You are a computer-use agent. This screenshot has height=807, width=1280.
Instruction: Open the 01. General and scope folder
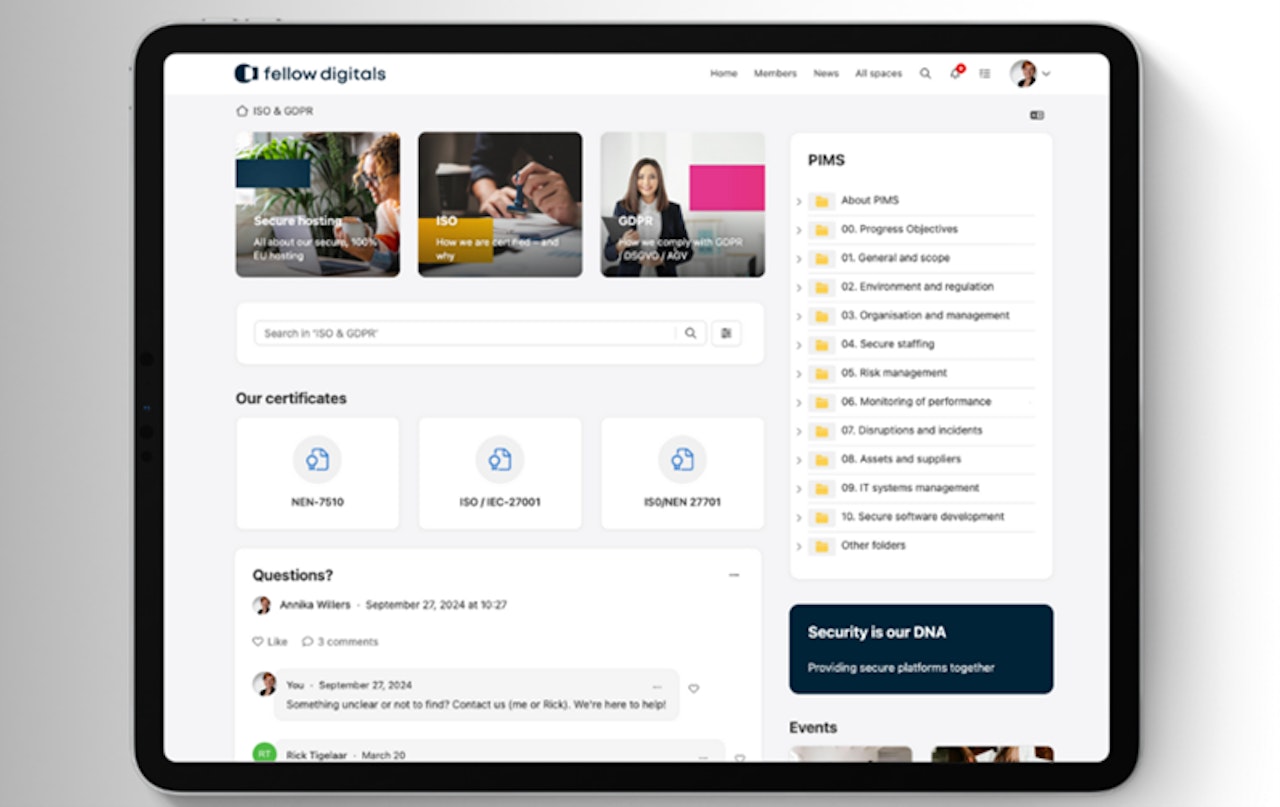pyautogui.click(x=895, y=258)
